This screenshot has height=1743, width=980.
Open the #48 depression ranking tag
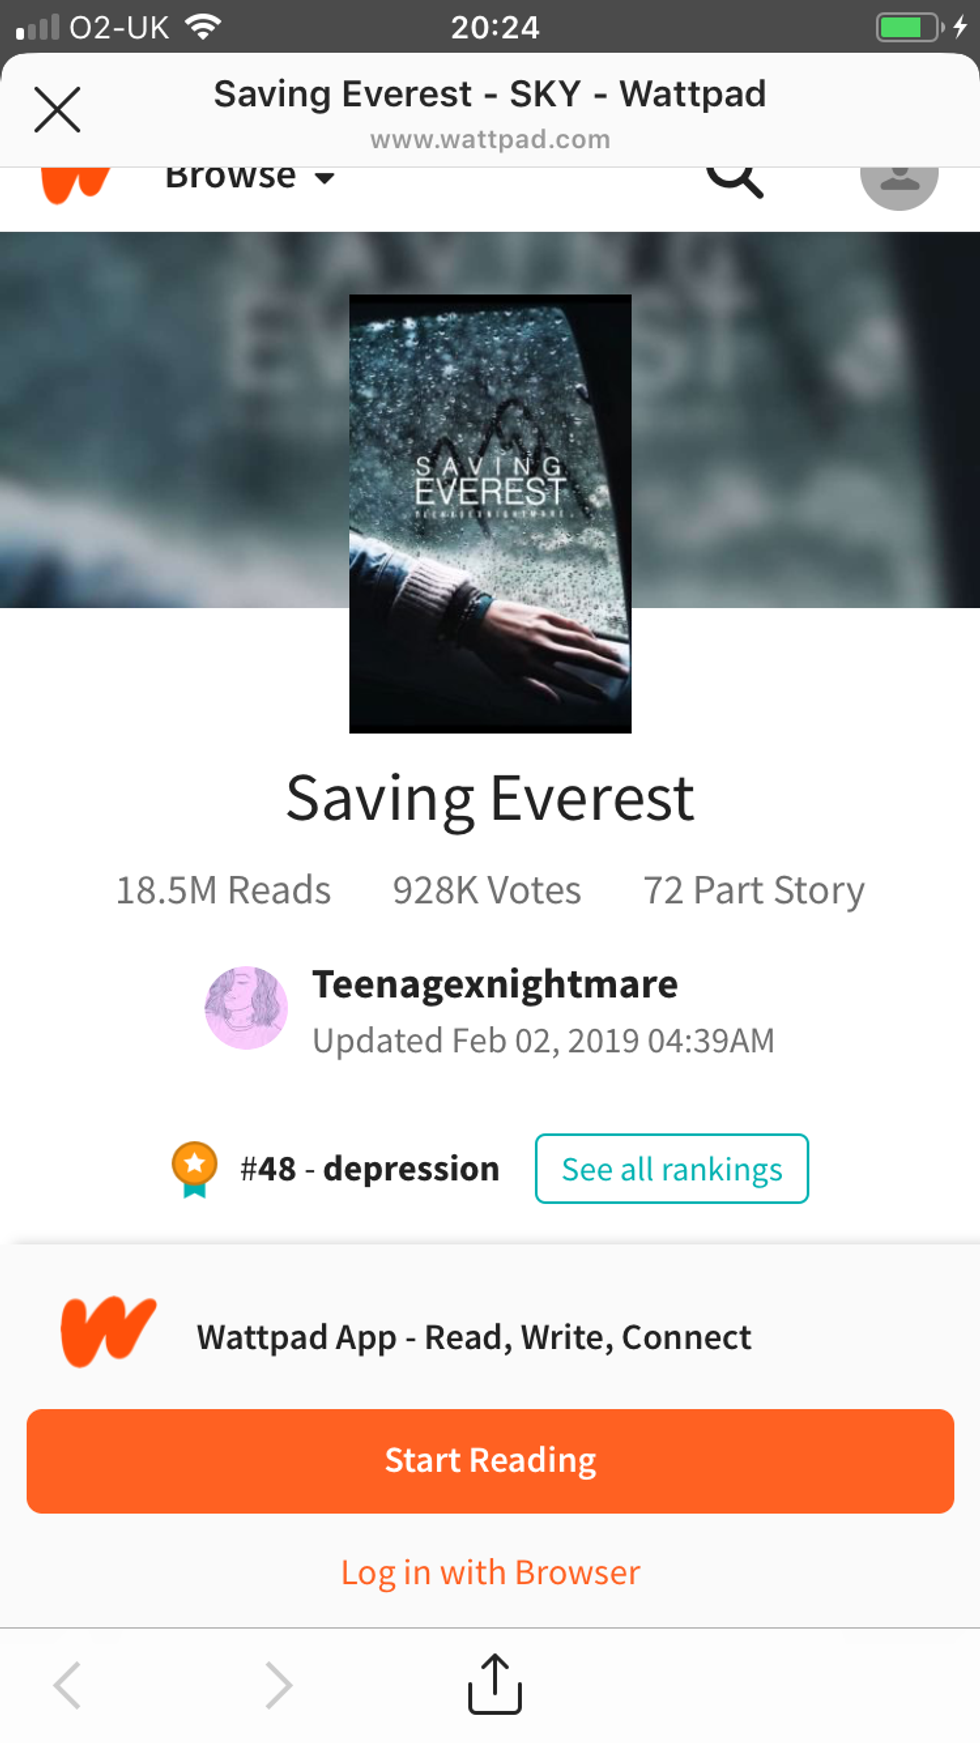(369, 1168)
